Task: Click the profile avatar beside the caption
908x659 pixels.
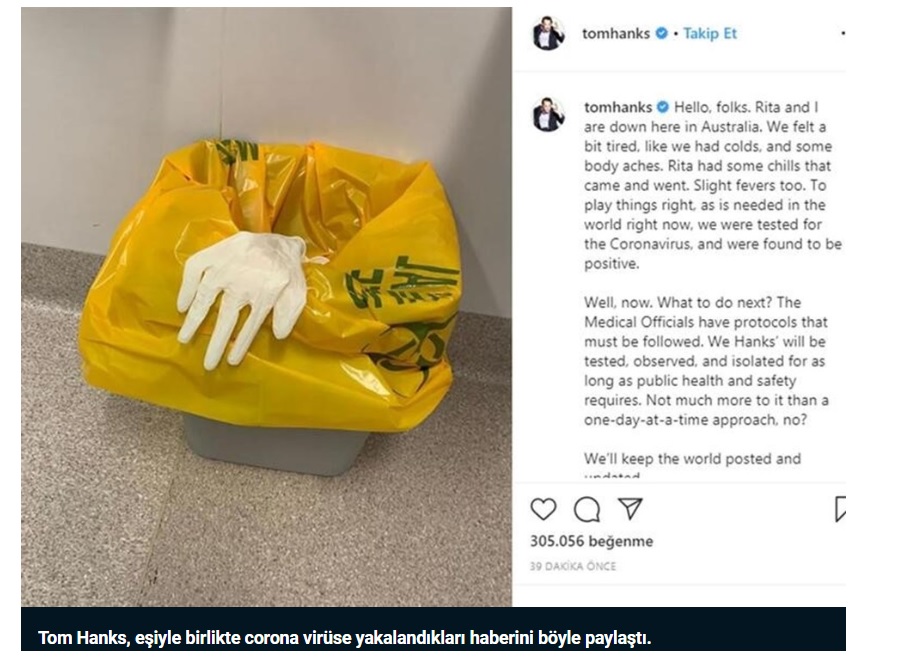Action: point(548,114)
